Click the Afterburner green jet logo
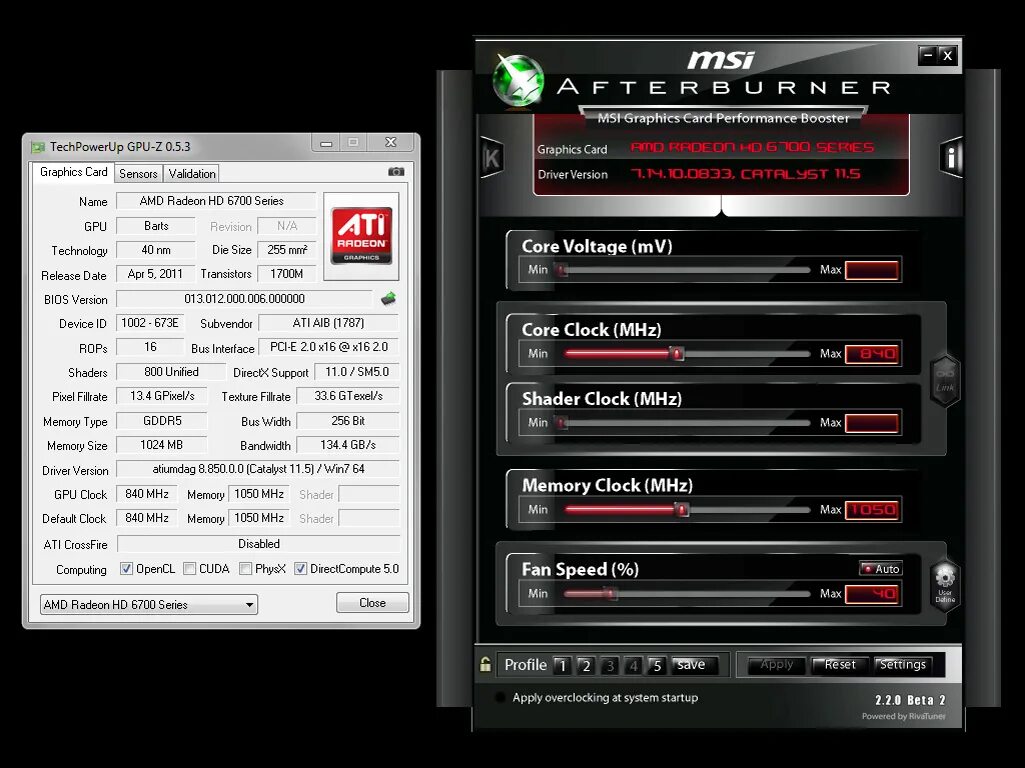Screen dimensions: 1025x768 pos(518,80)
